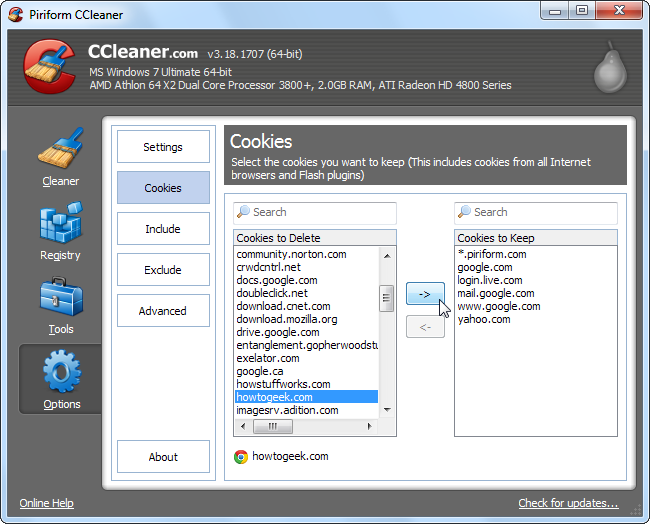Select docs.google.com cookie
Image resolution: width=650 pixels, height=524 pixels.
pyautogui.click(x=307, y=280)
